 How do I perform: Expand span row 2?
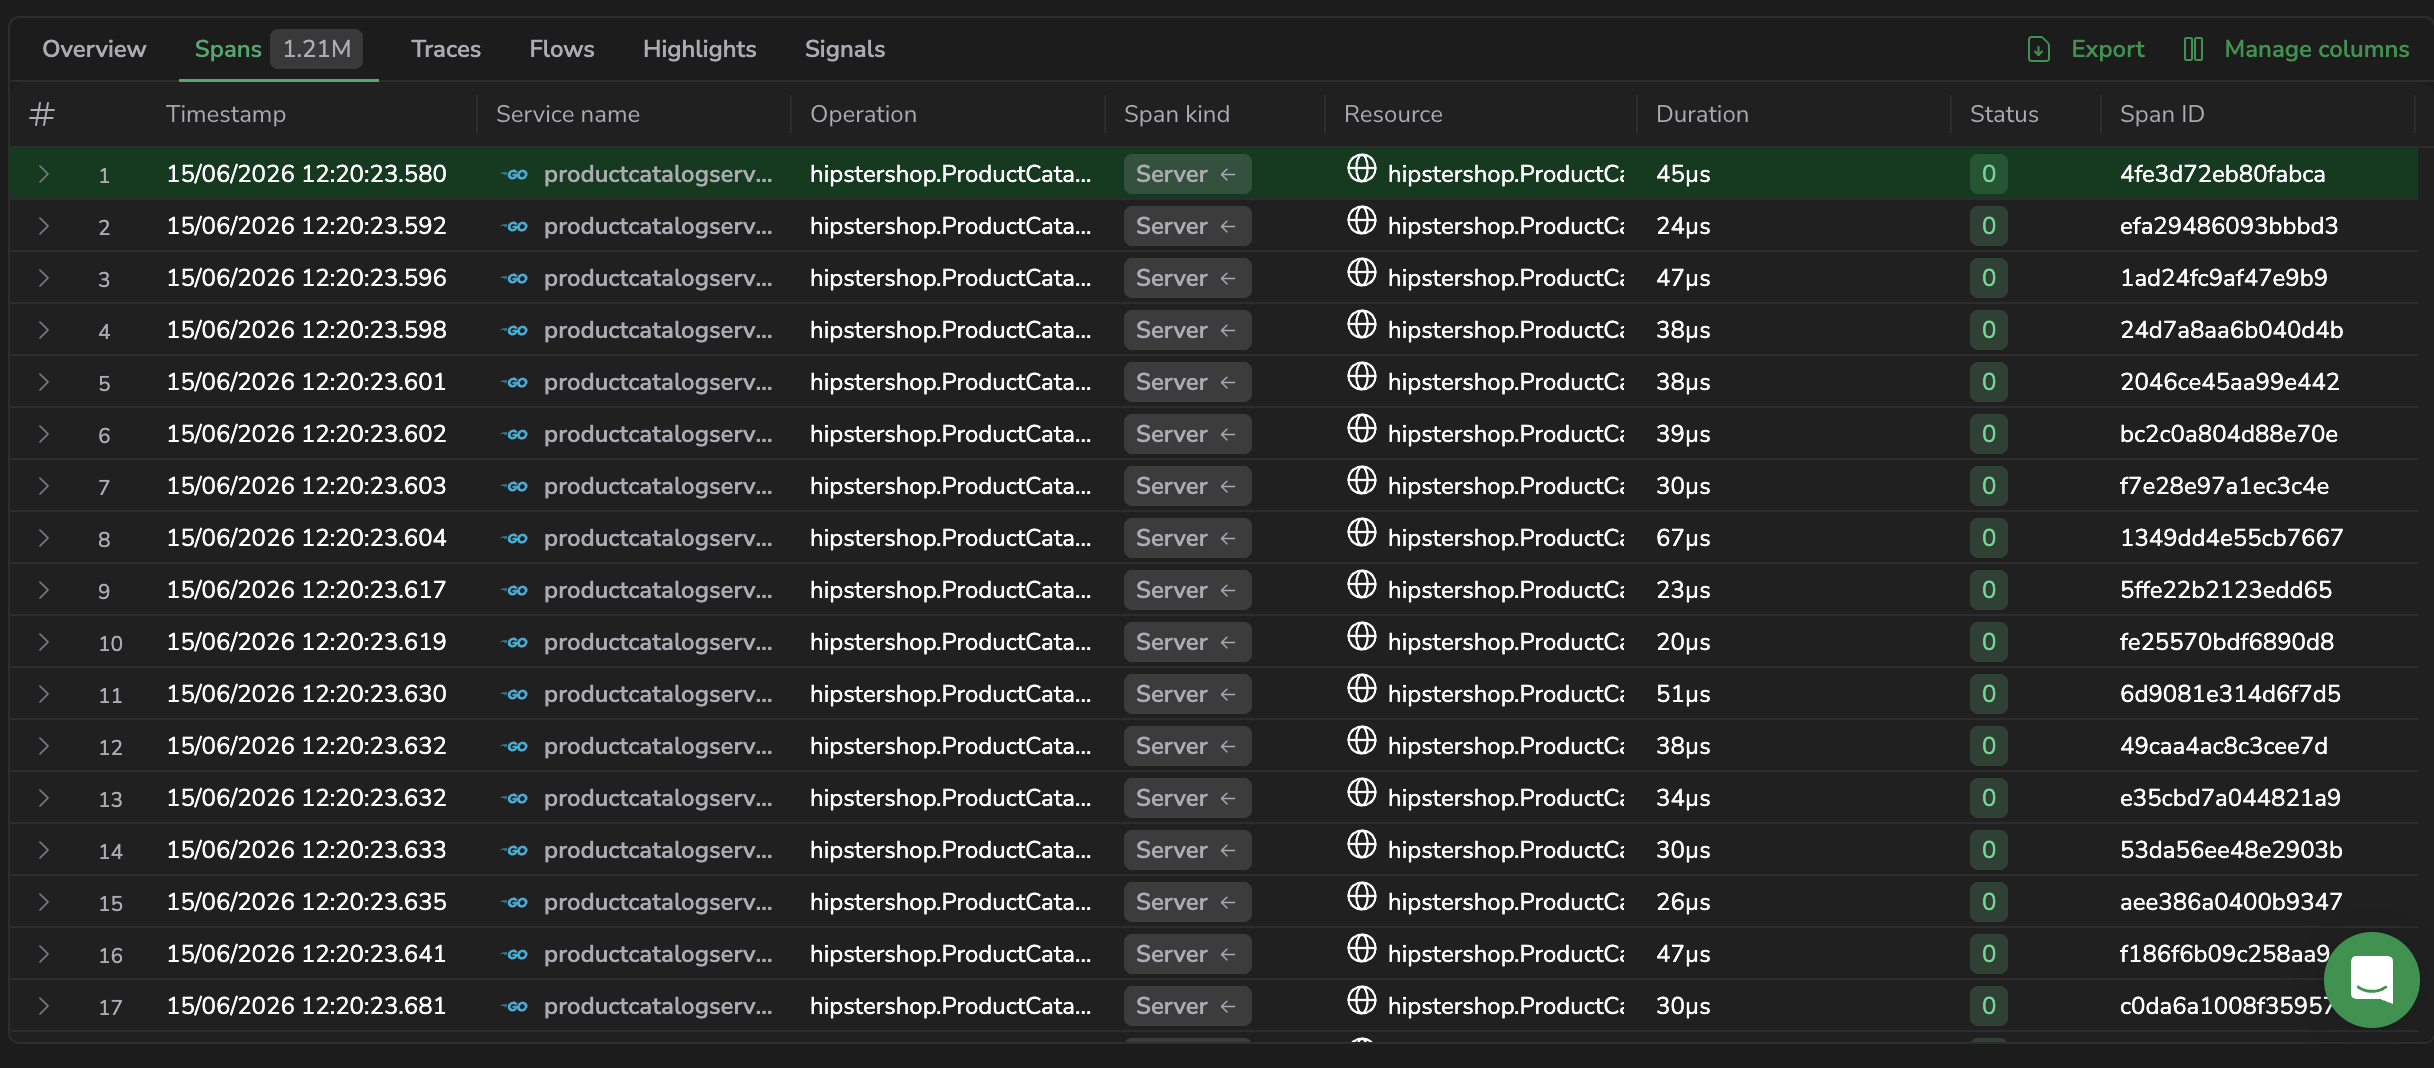point(44,226)
